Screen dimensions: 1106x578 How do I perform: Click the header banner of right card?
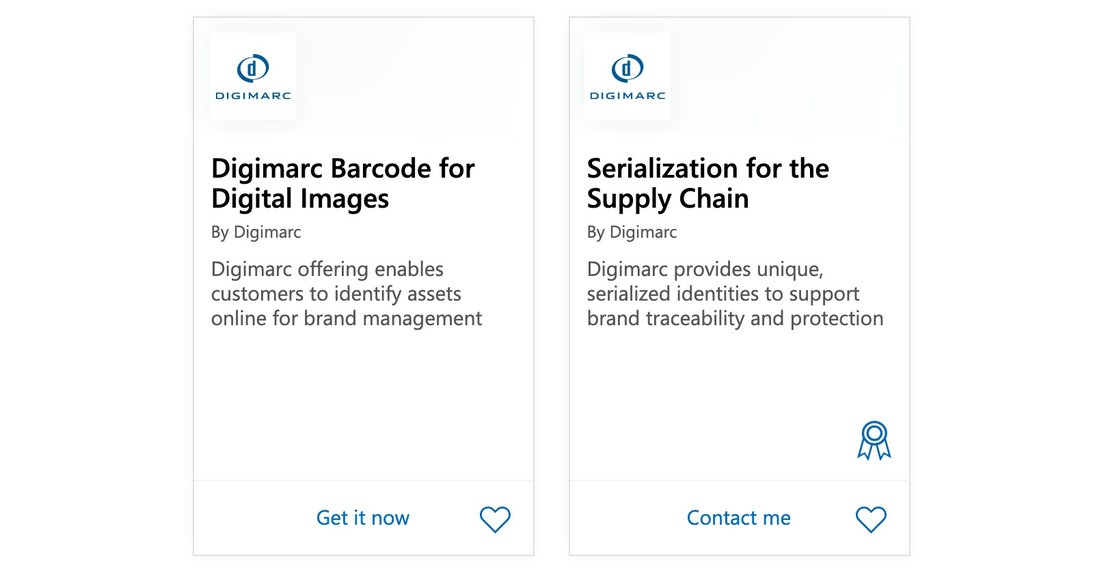tap(780, 75)
